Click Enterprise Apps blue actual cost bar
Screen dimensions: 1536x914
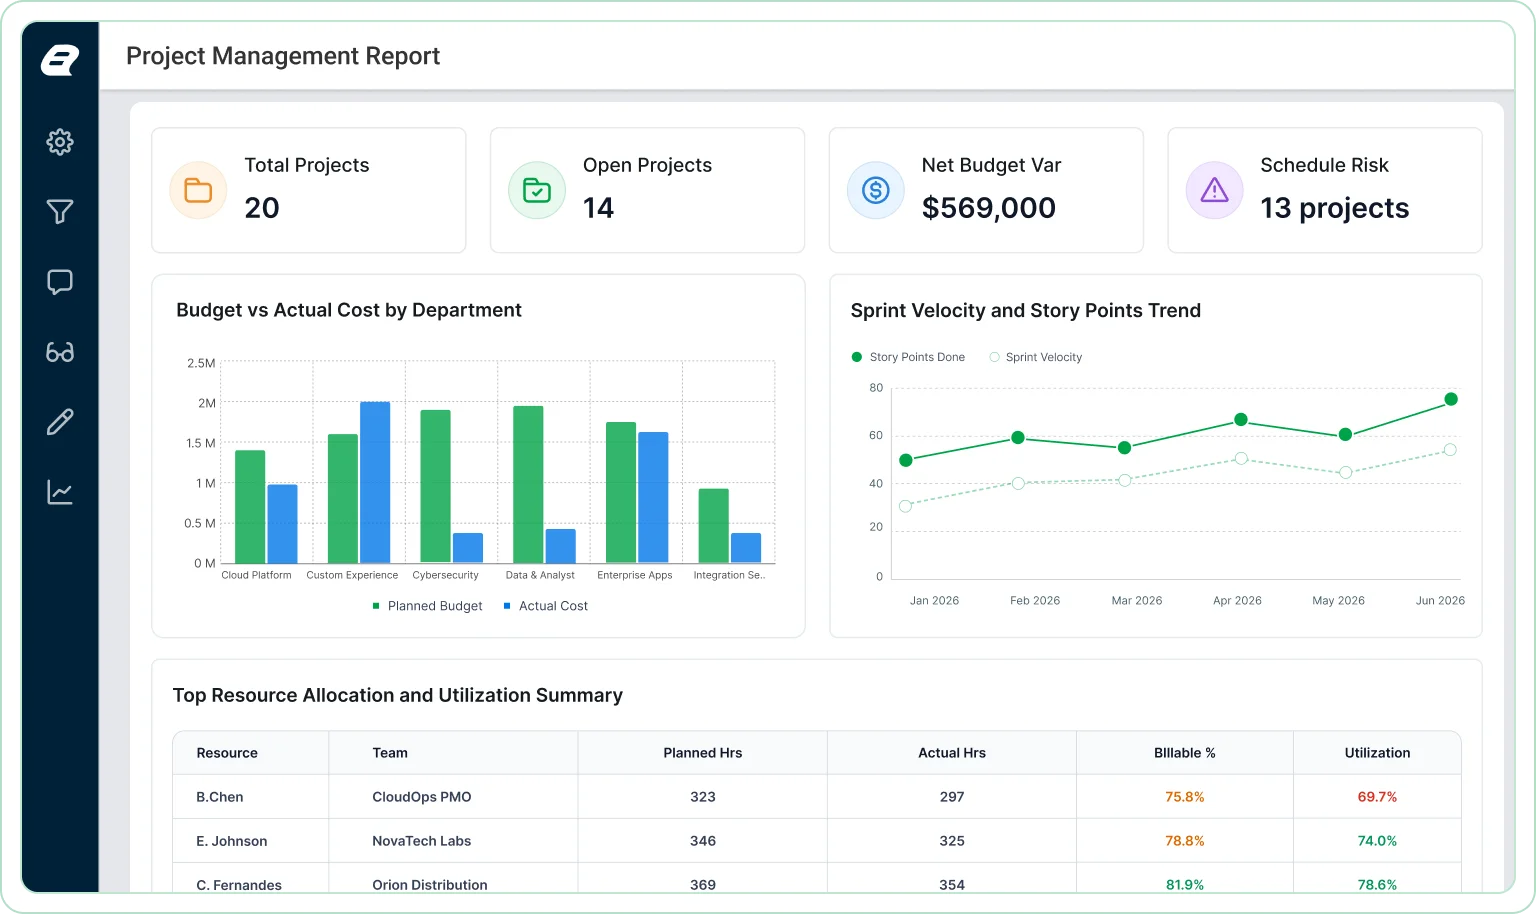pos(653,498)
